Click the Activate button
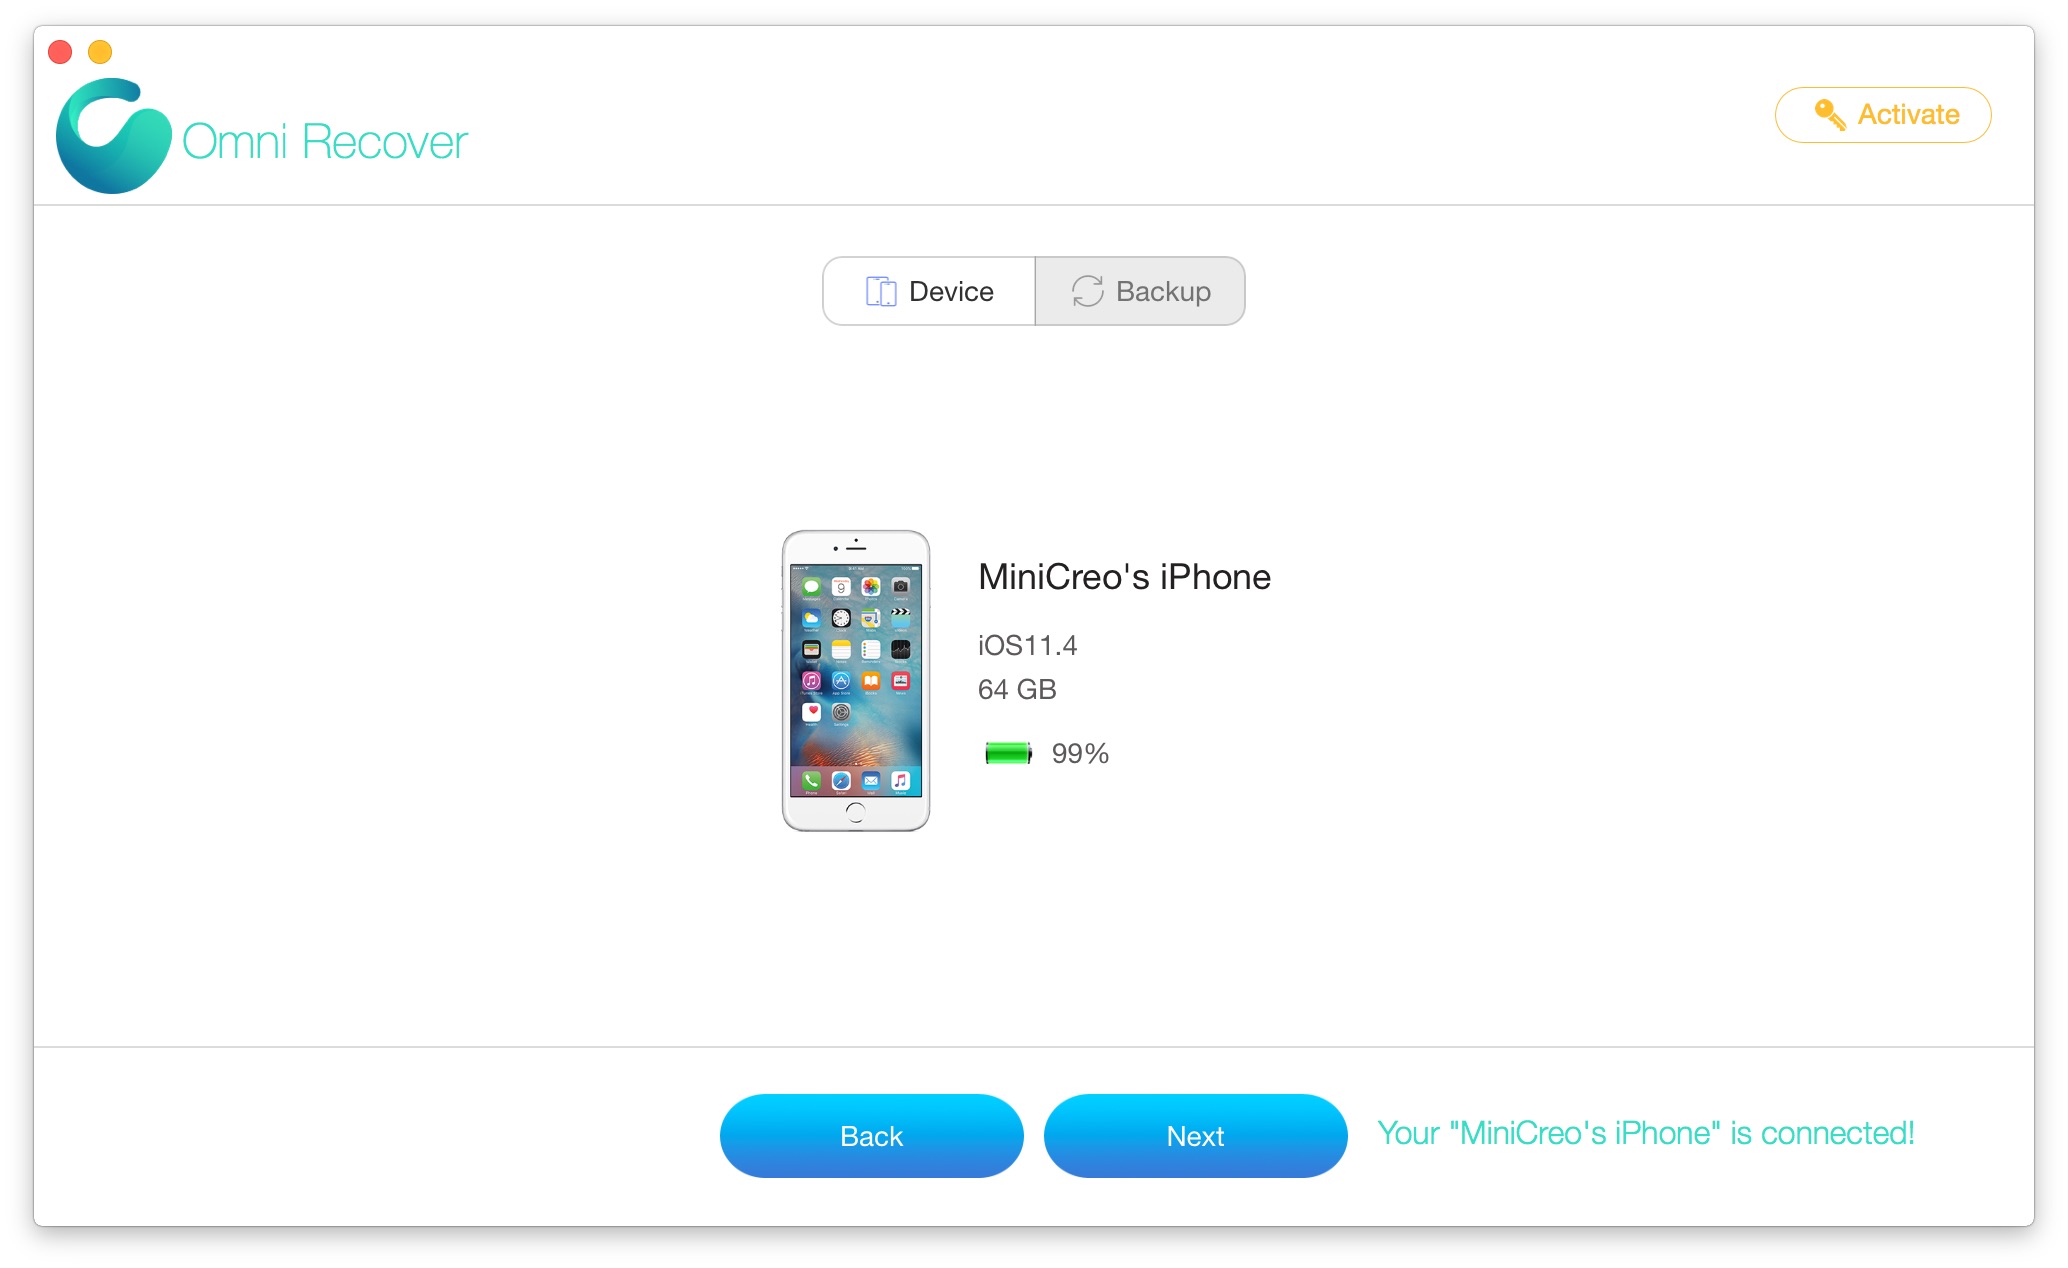The width and height of the screenshot is (2068, 1268). click(x=1885, y=115)
